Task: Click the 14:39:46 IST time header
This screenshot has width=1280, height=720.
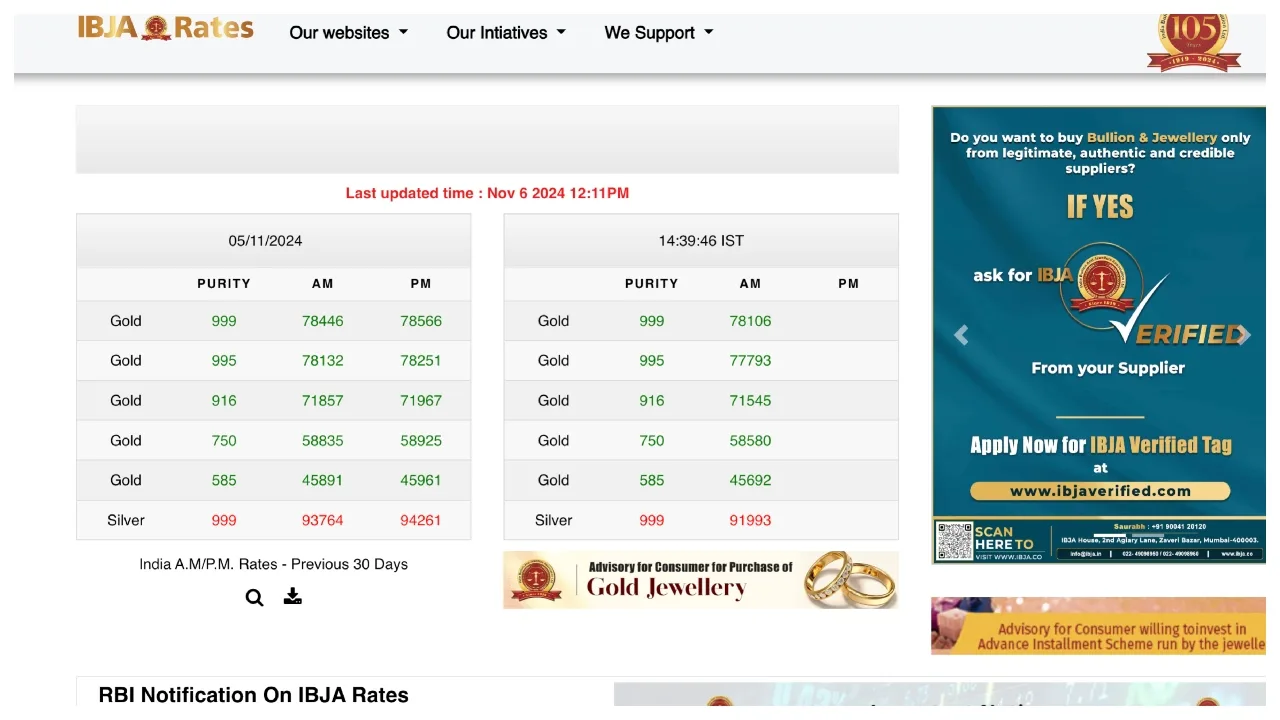Action: coord(701,241)
